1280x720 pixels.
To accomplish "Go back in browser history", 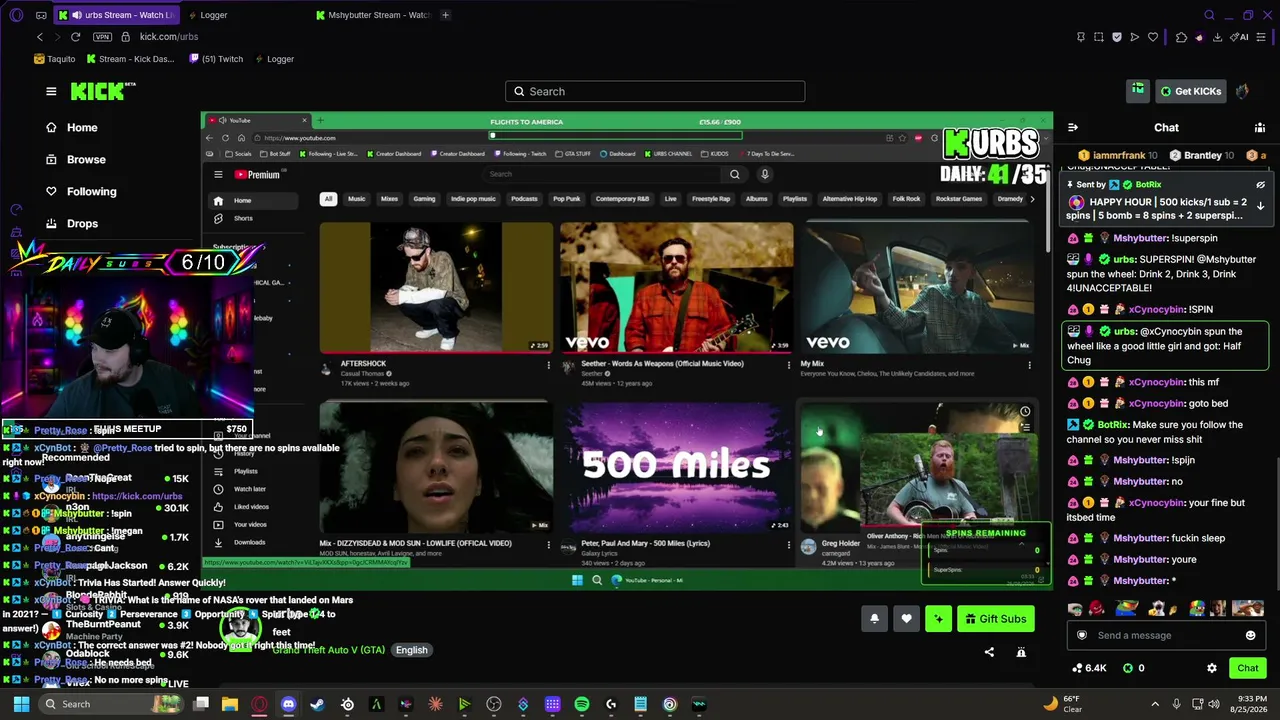I will [40, 37].
